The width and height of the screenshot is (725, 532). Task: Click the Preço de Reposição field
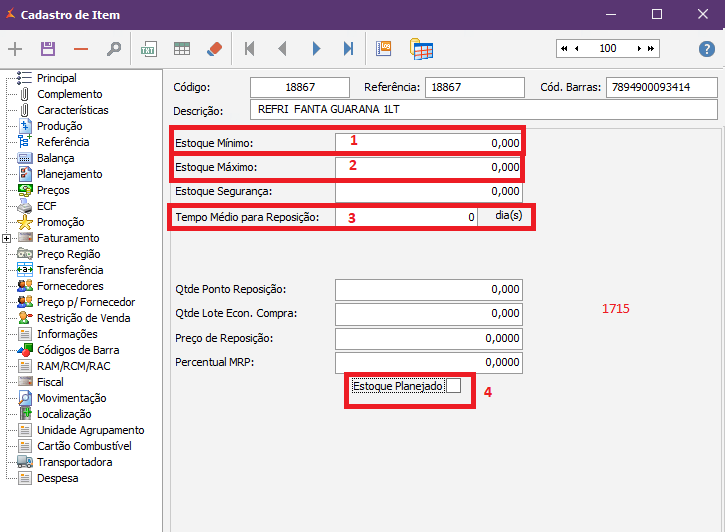click(x=429, y=338)
